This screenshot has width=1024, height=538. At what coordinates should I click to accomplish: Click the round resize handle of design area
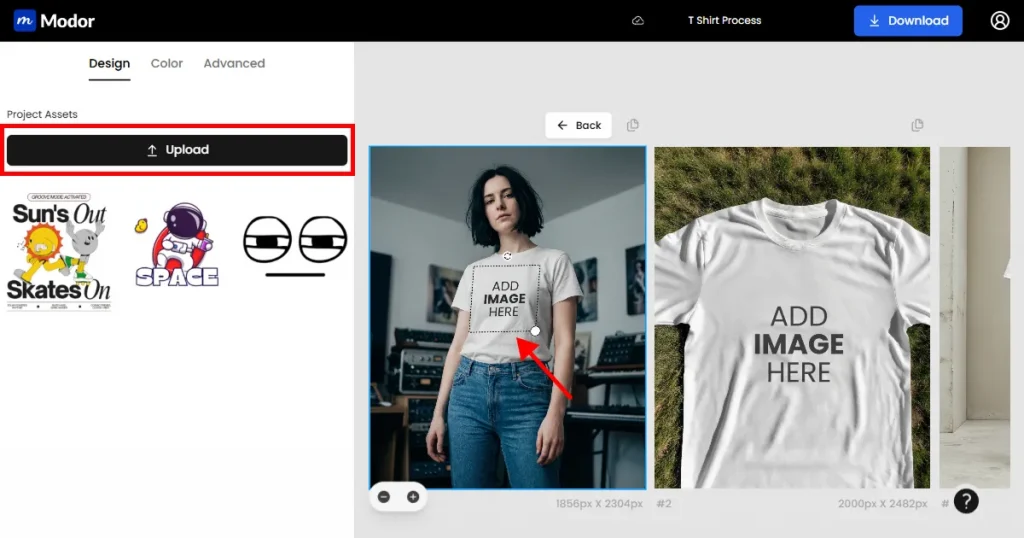point(536,331)
